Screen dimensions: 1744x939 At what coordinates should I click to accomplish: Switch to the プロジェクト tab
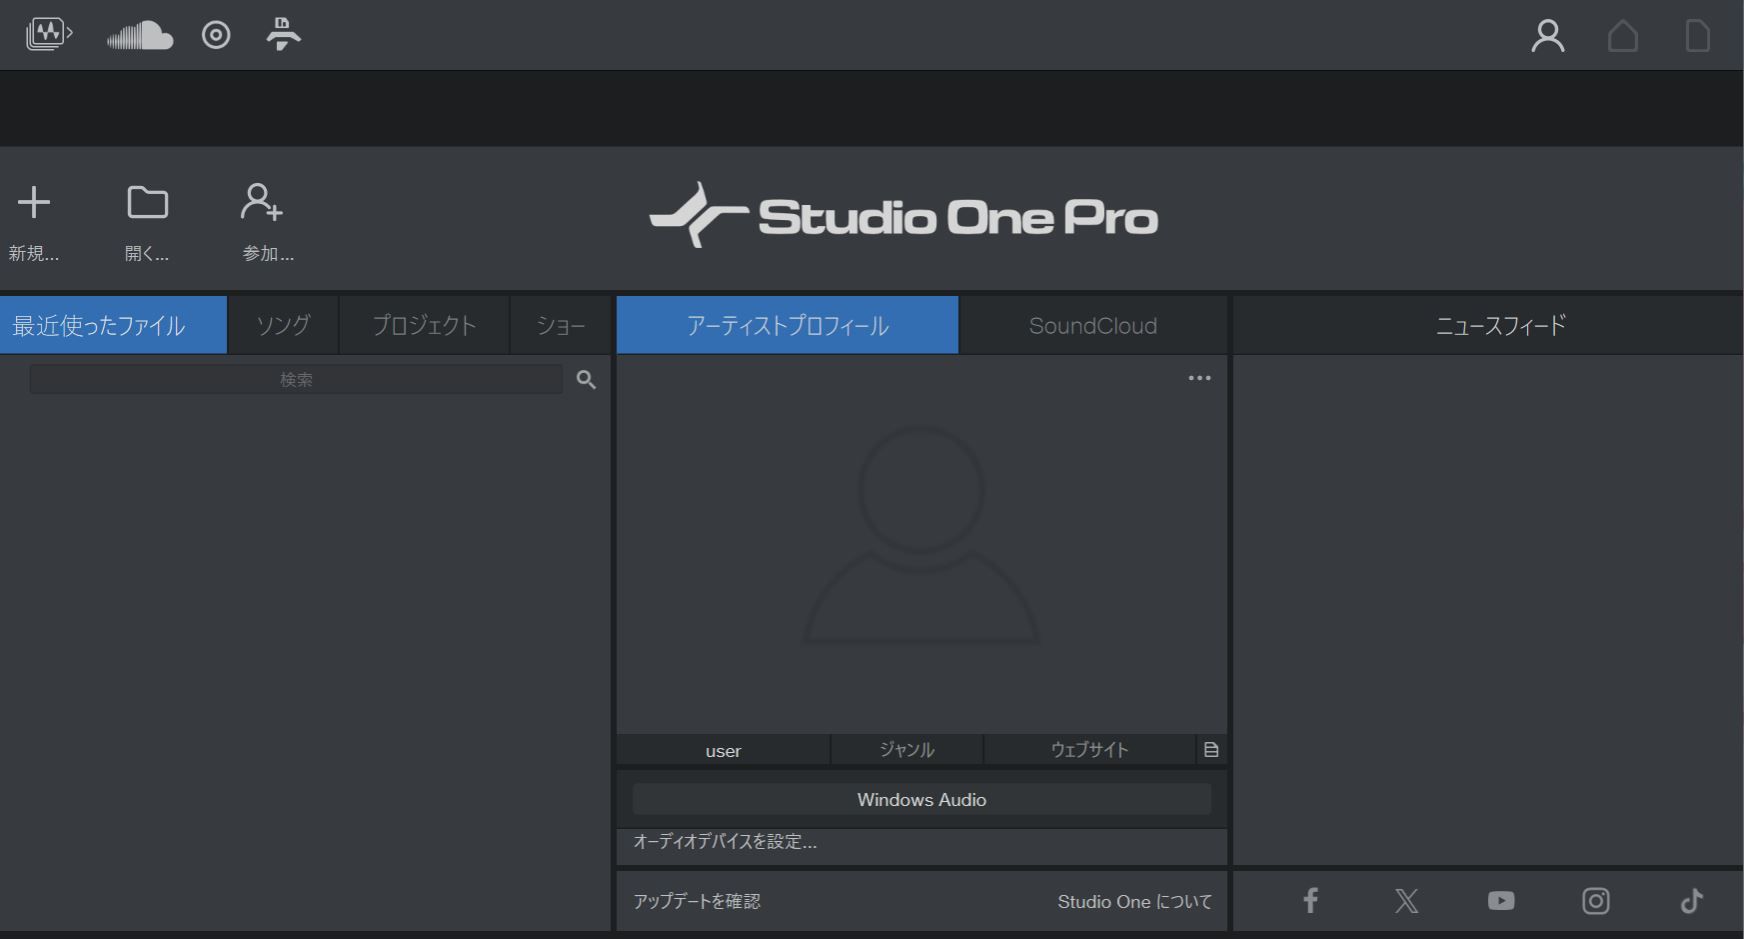point(424,325)
